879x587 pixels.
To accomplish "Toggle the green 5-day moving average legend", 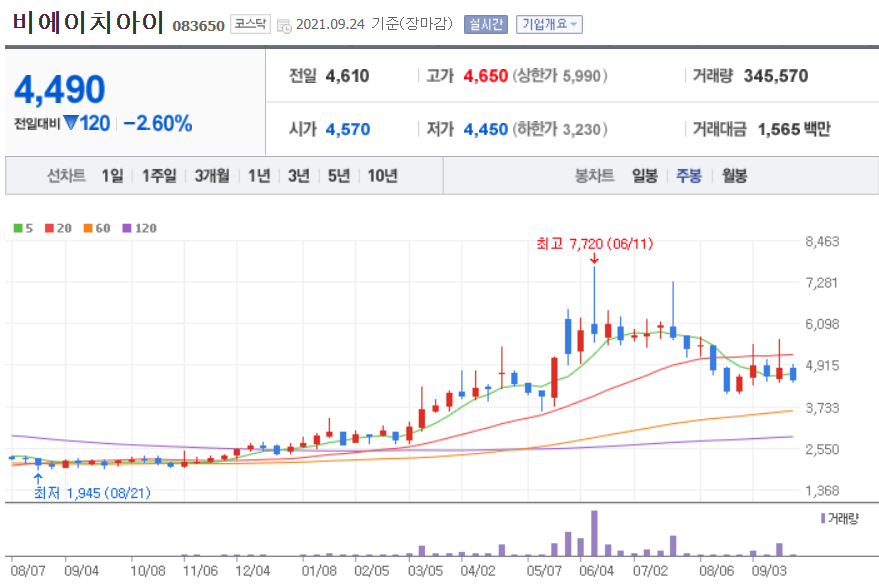I will click(24, 229).
